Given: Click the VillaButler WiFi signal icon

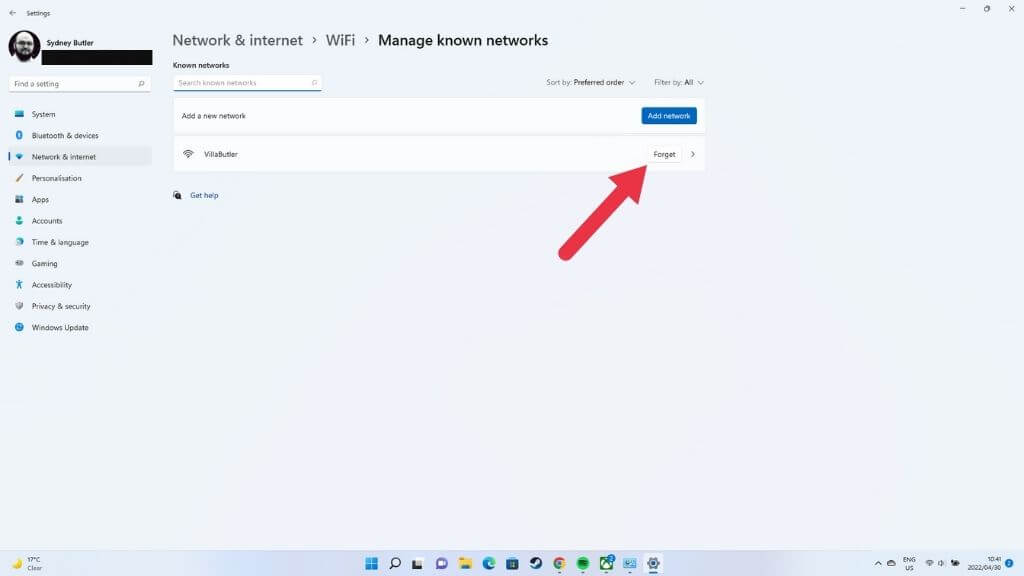Looking at the screenshot, I should click(188, 154).
